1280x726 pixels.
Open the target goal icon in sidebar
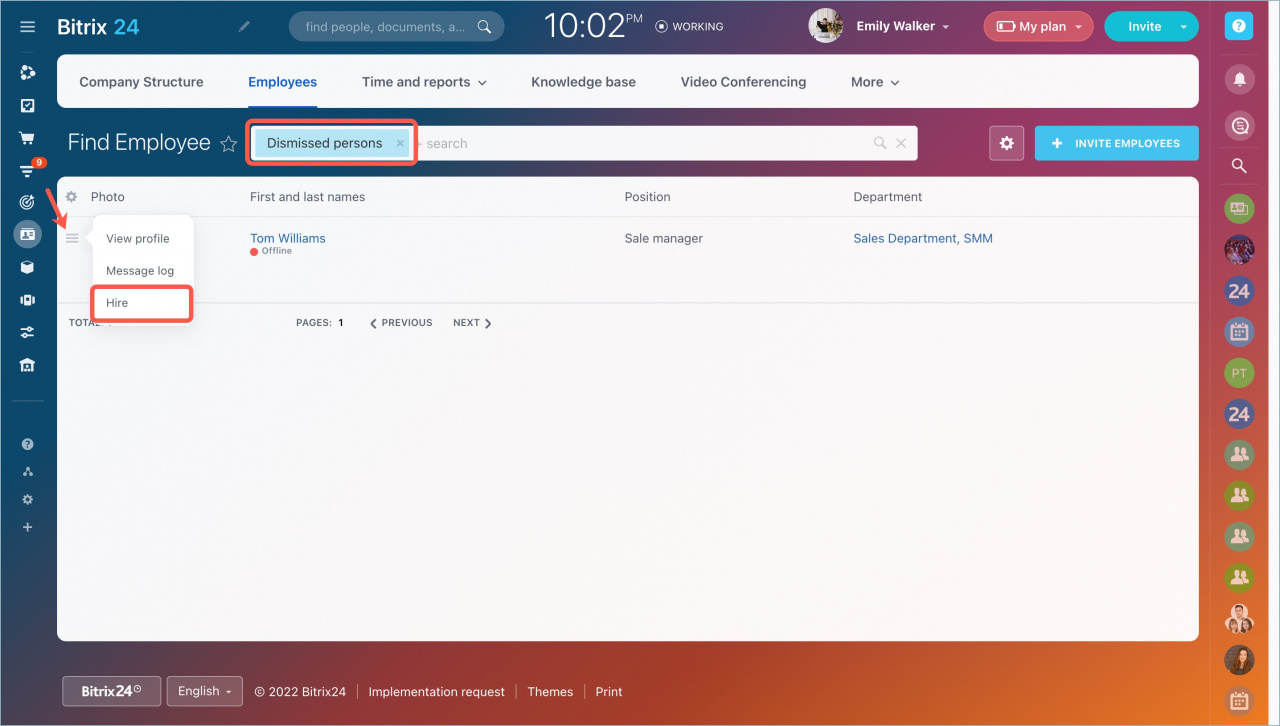(27, 202)
